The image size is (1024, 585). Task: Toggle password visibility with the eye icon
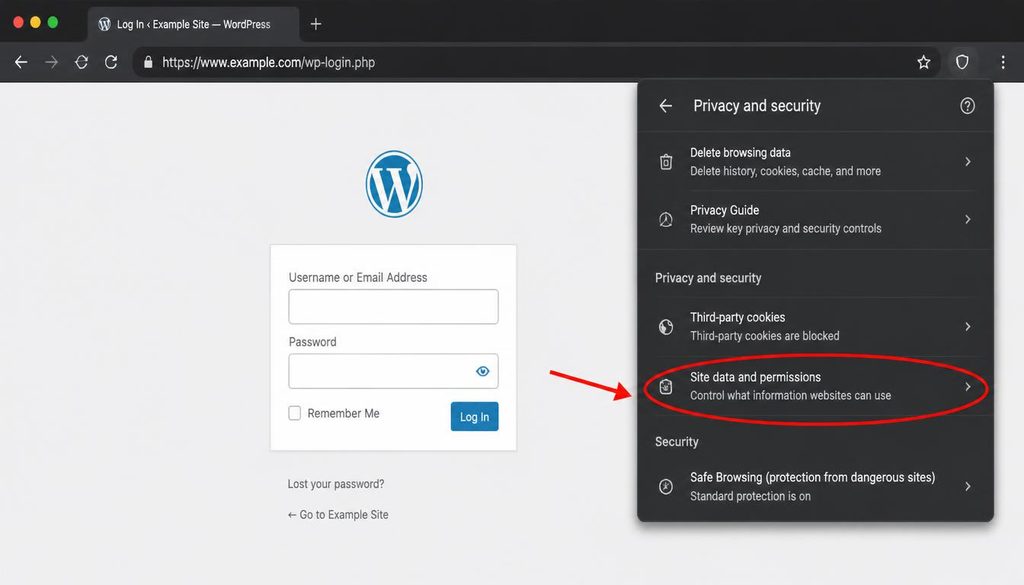point(483,371)
